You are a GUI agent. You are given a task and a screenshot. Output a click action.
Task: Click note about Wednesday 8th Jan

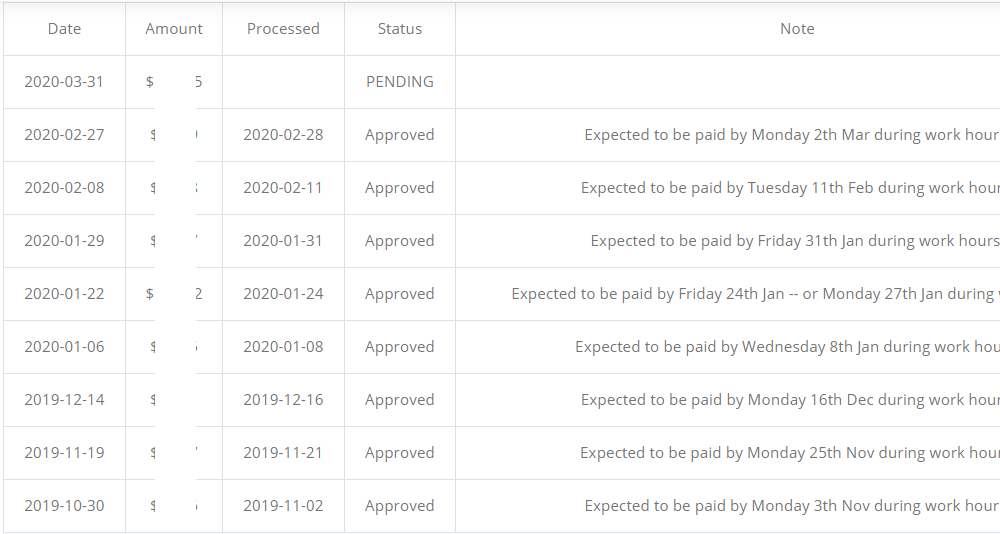tap(788, 346)
